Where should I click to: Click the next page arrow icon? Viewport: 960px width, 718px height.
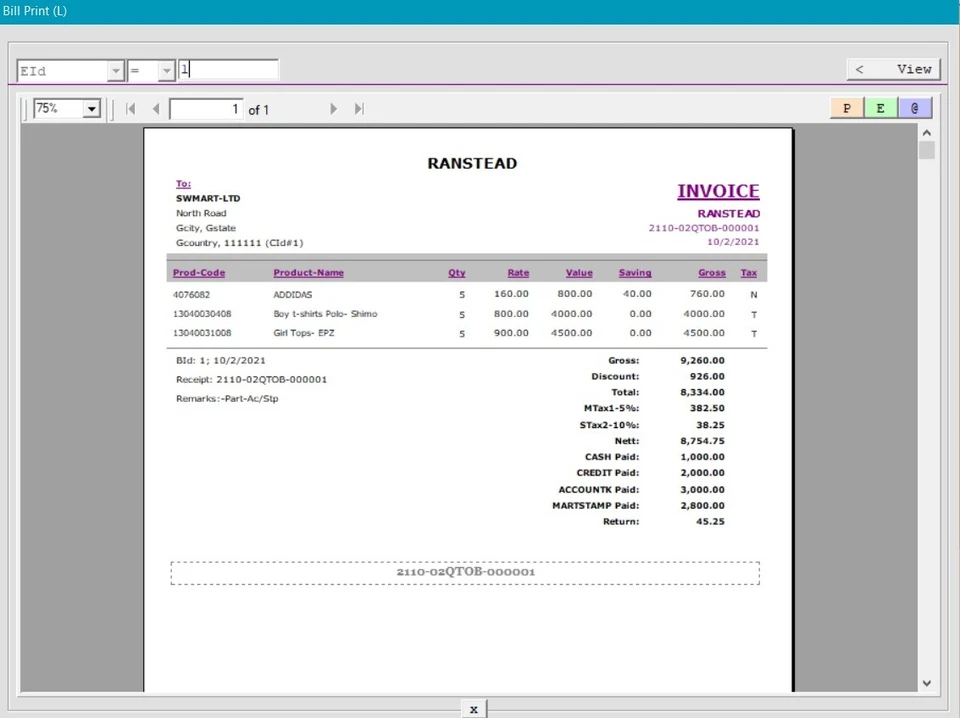[x=333, y=108]
